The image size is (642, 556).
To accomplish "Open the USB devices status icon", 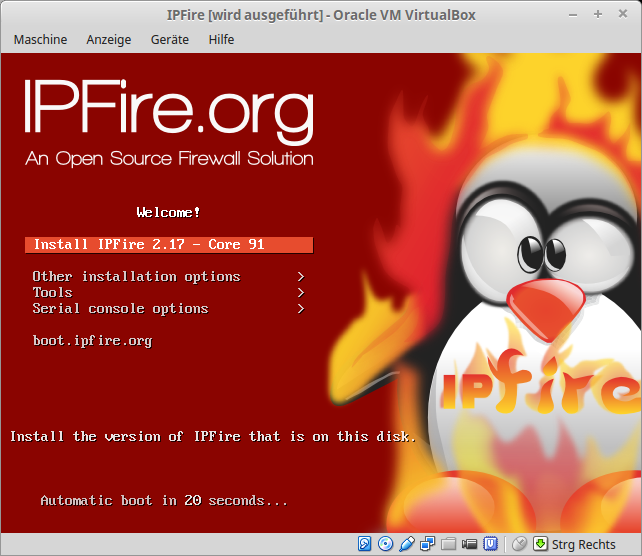I will coord(407,544).
